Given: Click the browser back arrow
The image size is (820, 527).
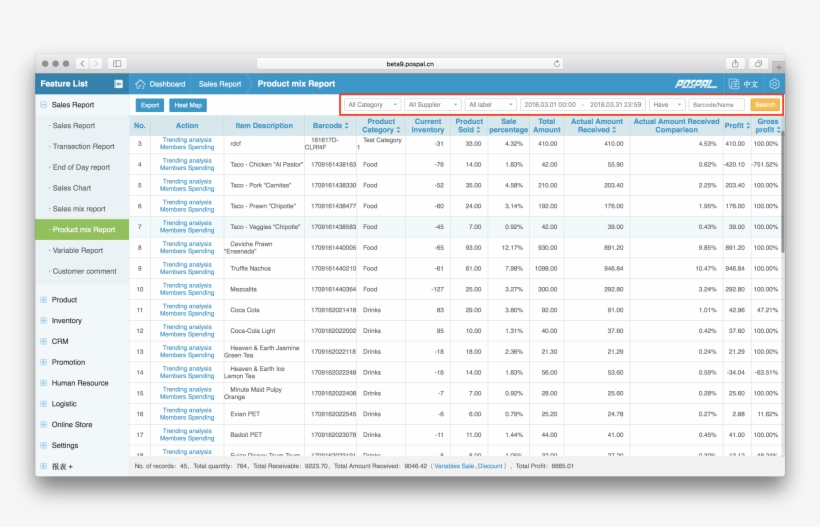Looking at the screenshot, I should (x=83, y=64).
